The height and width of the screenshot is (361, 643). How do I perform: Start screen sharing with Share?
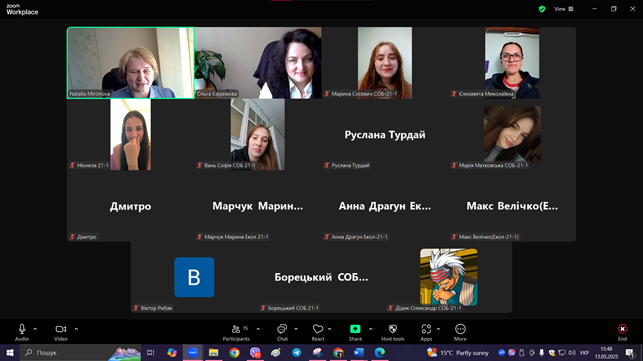point(355,332)
